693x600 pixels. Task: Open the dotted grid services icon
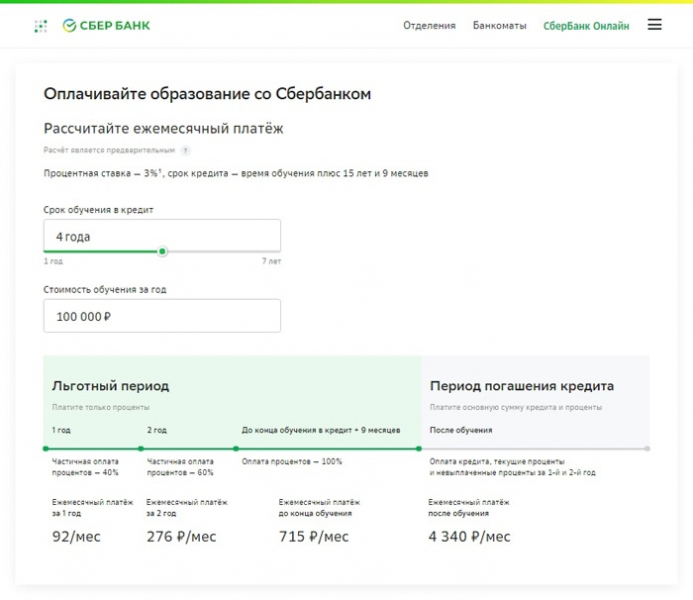pyautogui.click(x=41, y=26)
